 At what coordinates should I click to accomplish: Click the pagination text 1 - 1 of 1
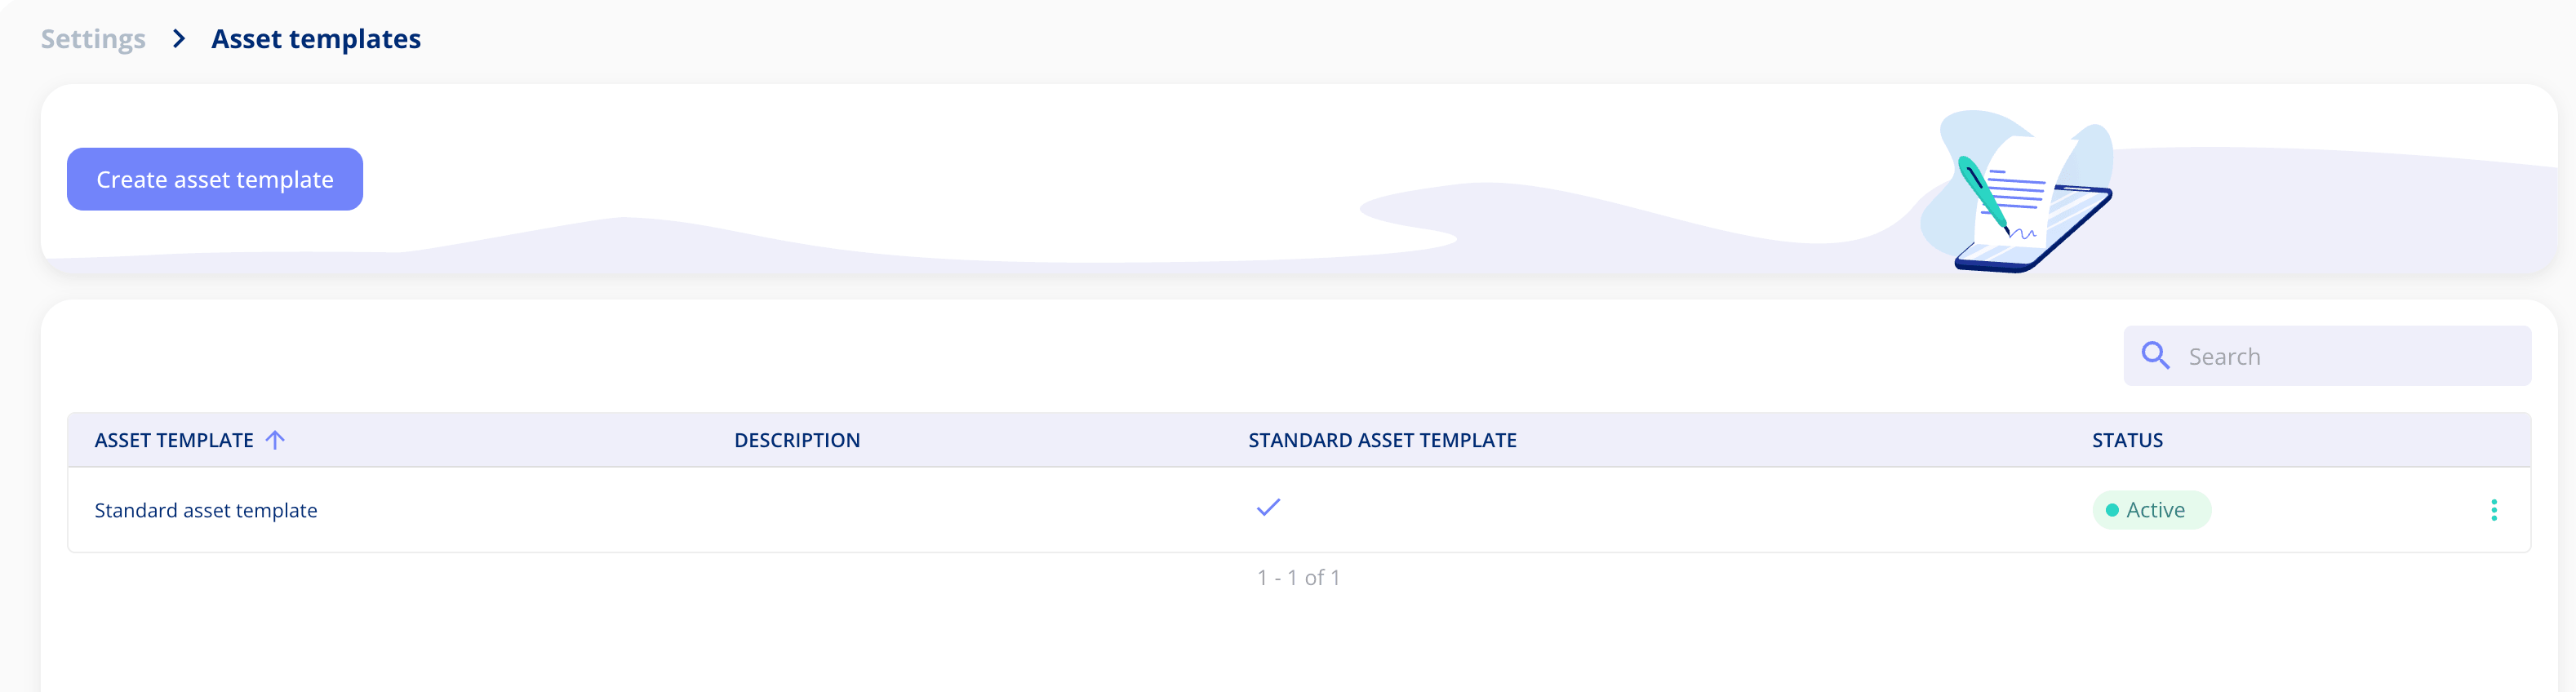coord(1297,576)
